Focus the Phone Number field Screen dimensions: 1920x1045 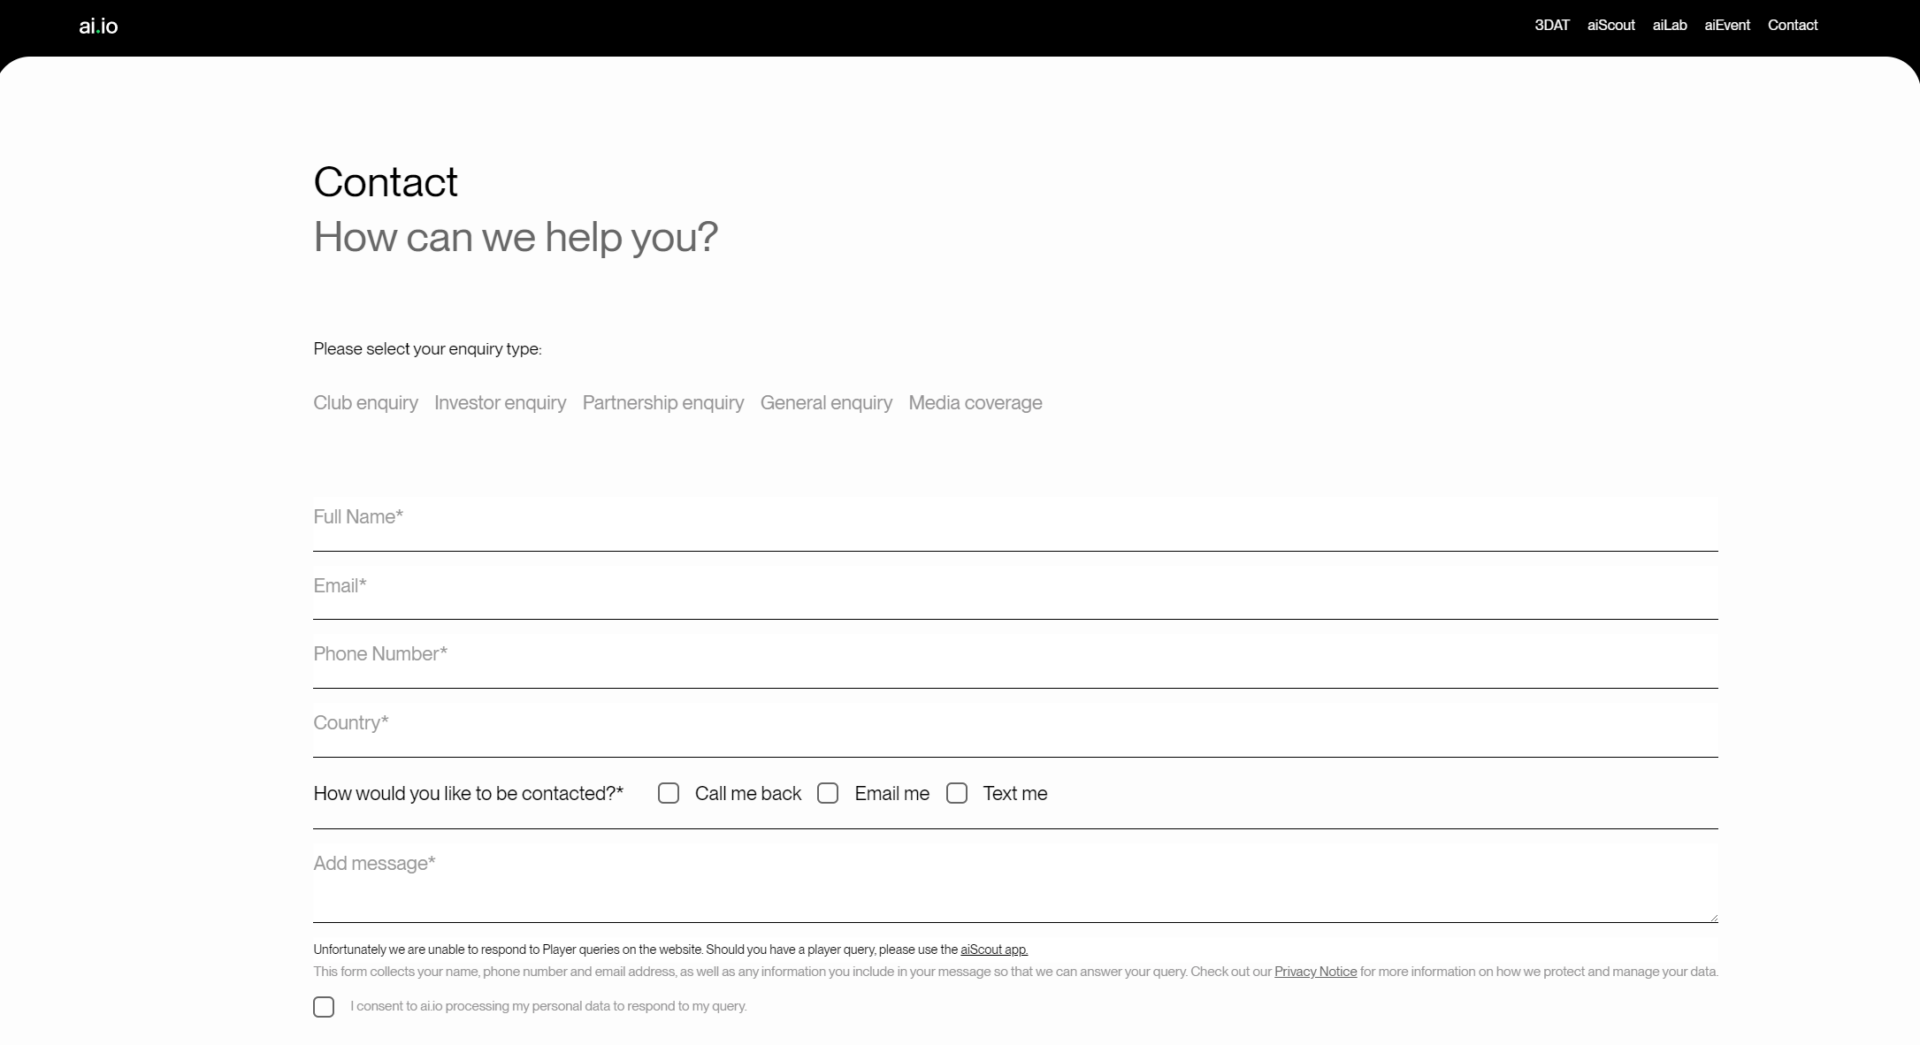[1015, 661]
